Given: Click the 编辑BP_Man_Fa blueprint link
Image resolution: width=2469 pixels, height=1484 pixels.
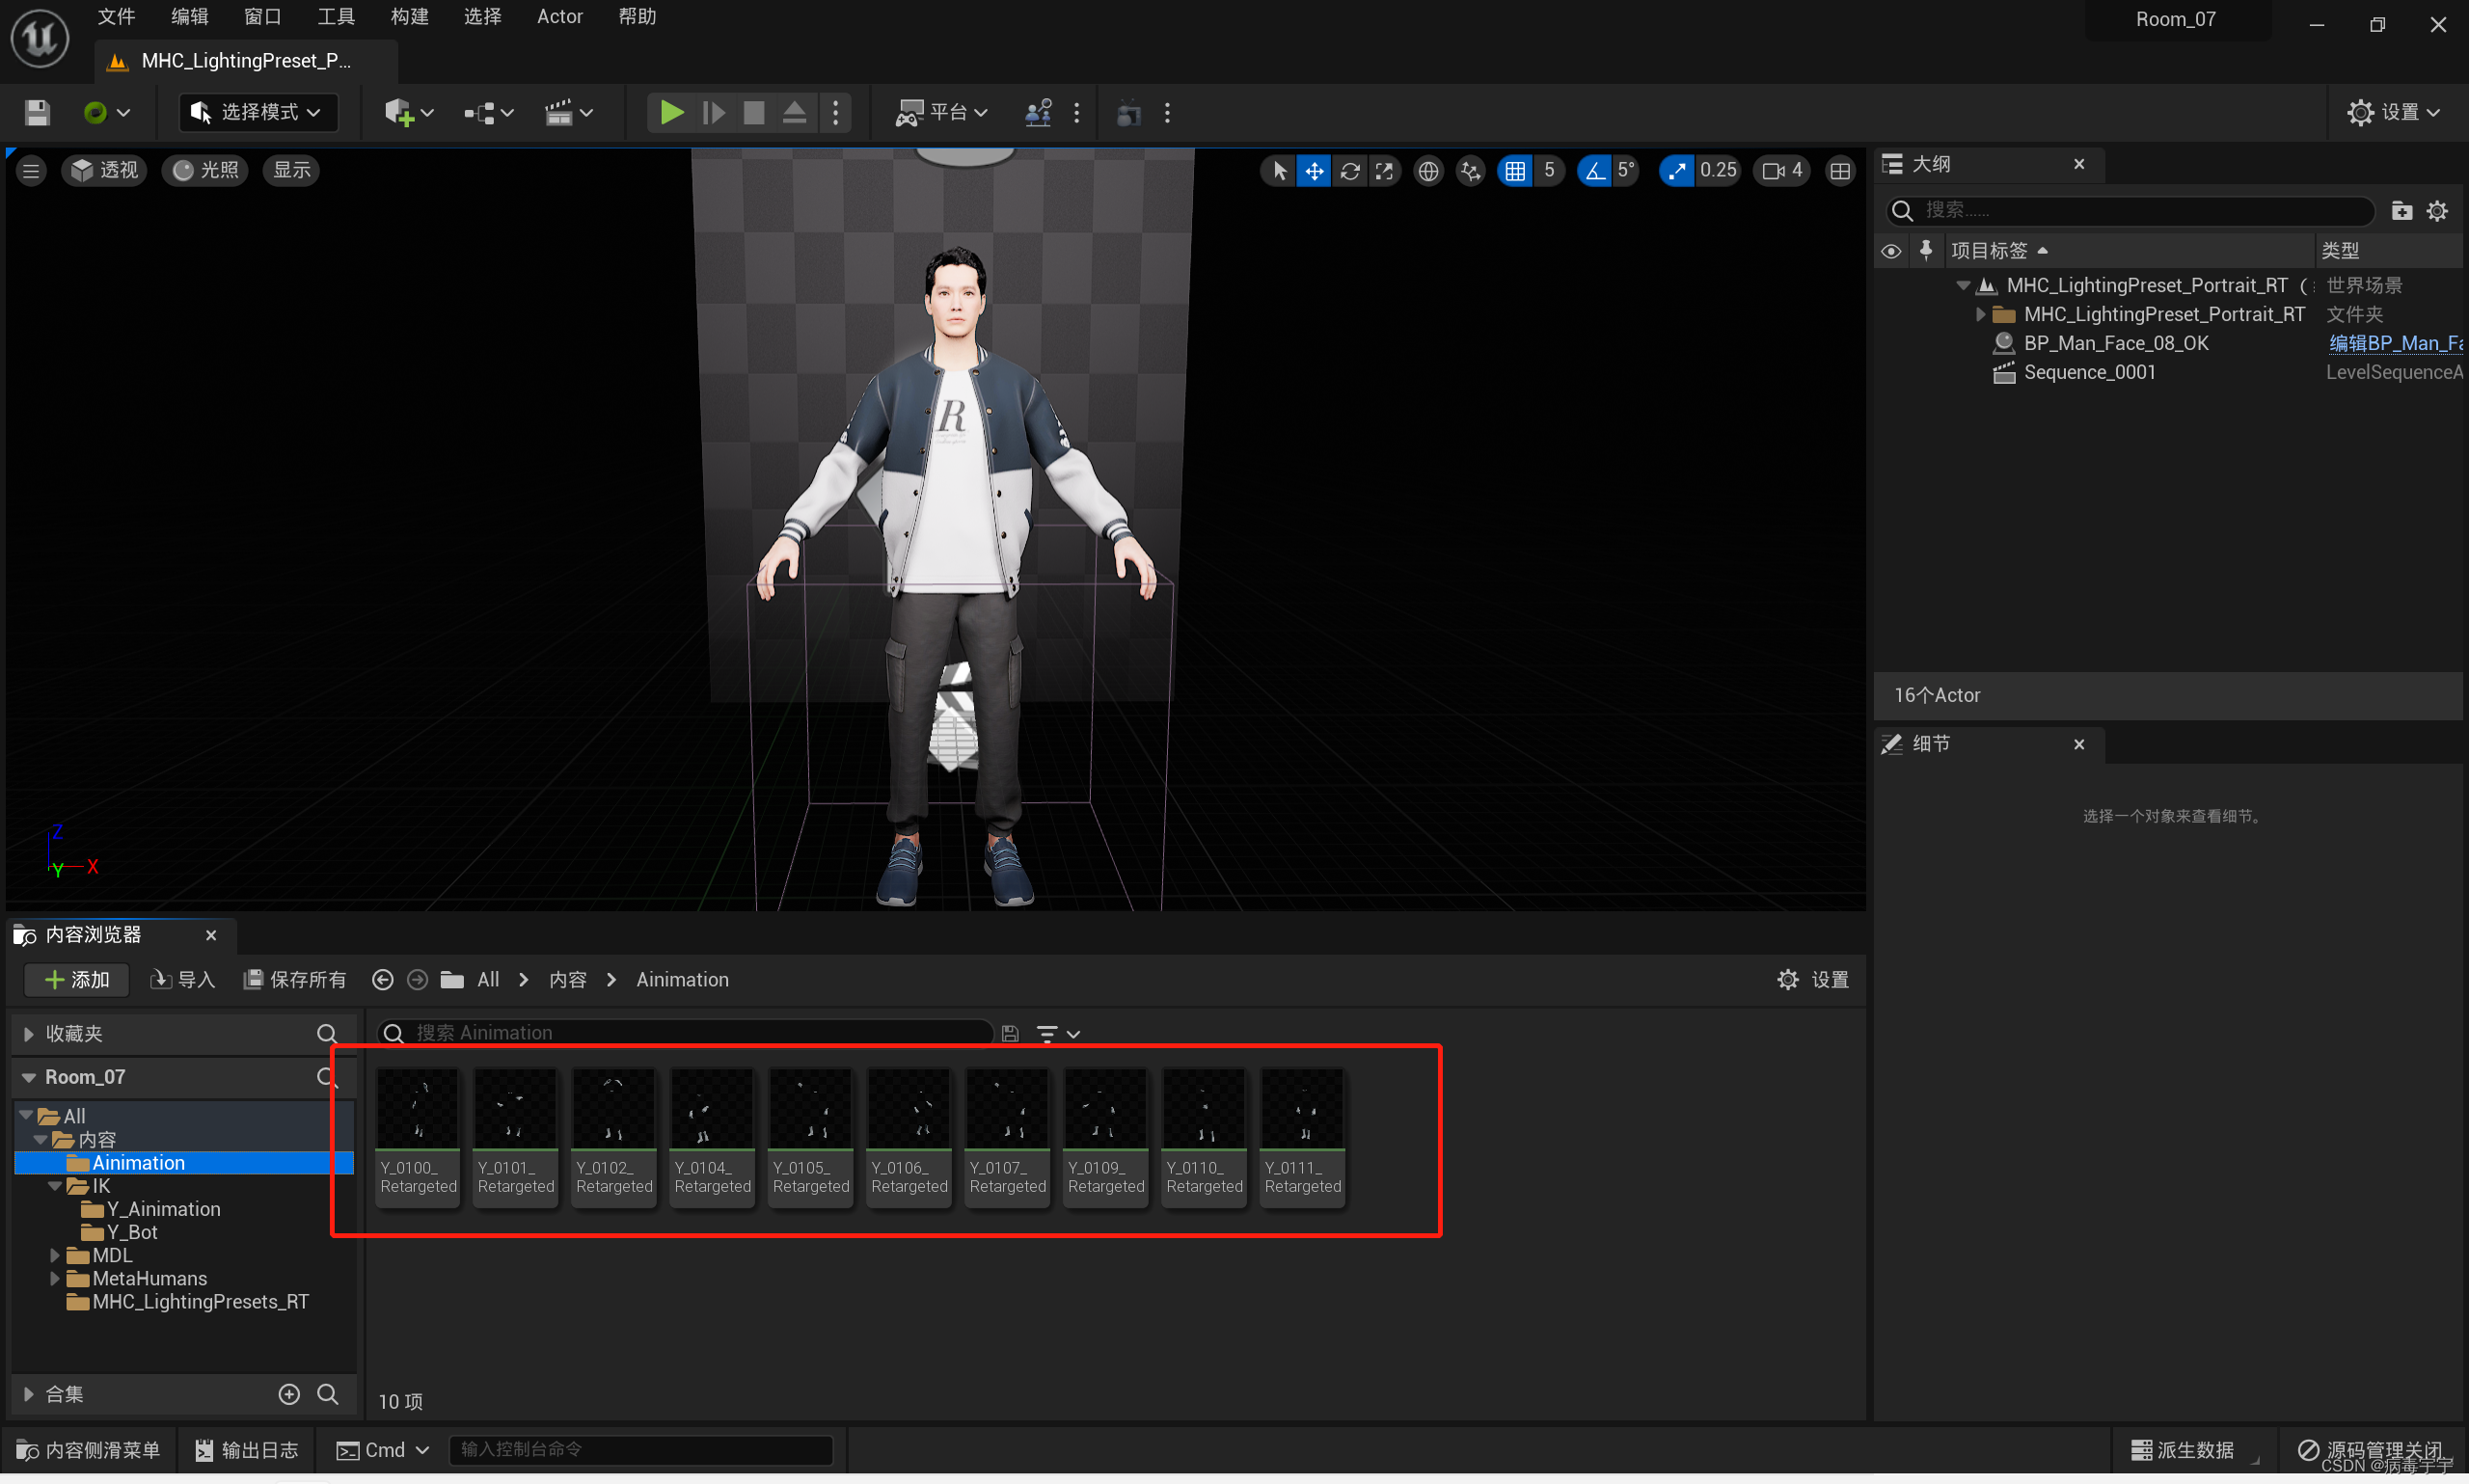Looking at the screenshot, I should pyautogui.click(x=2394, y=343).
